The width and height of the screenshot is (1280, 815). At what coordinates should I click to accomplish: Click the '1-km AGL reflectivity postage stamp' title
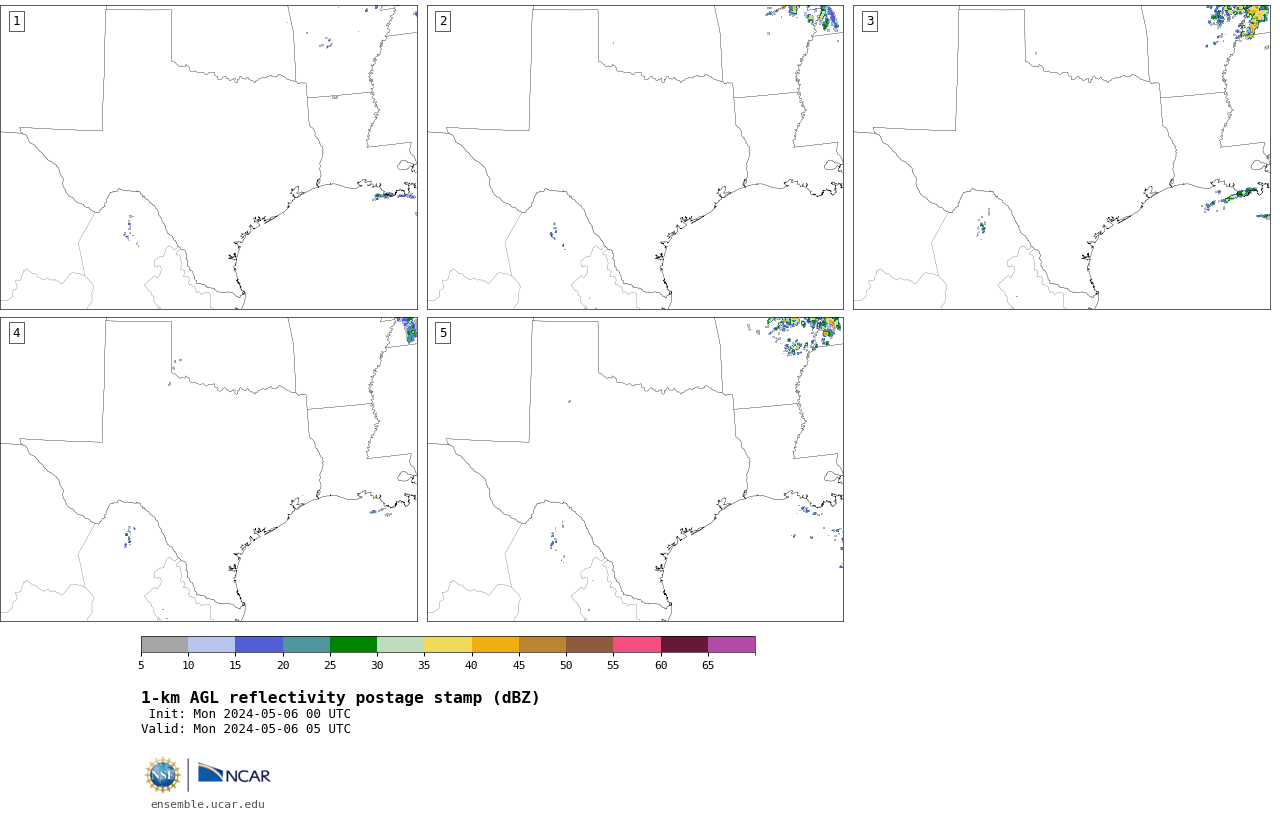(340, 698)
